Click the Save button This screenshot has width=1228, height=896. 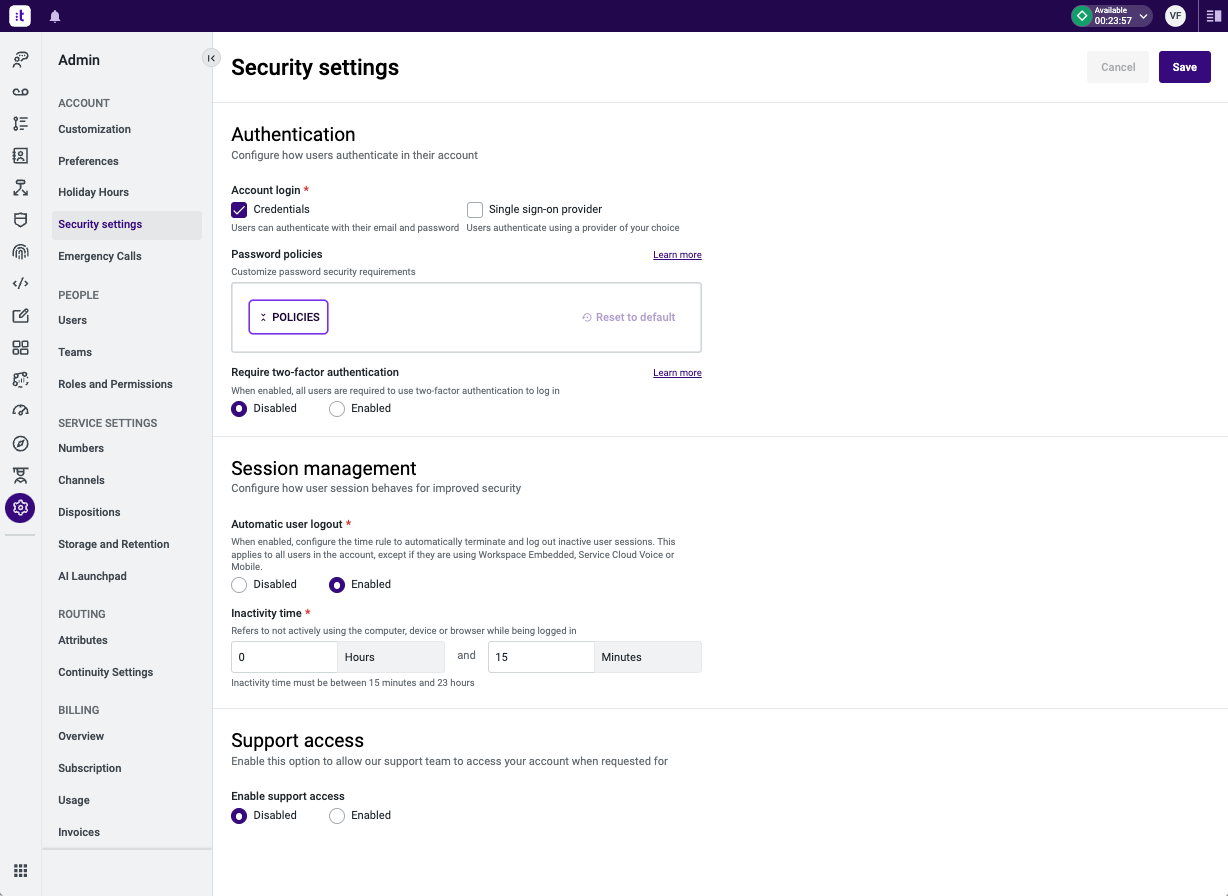coord(1184,67)
